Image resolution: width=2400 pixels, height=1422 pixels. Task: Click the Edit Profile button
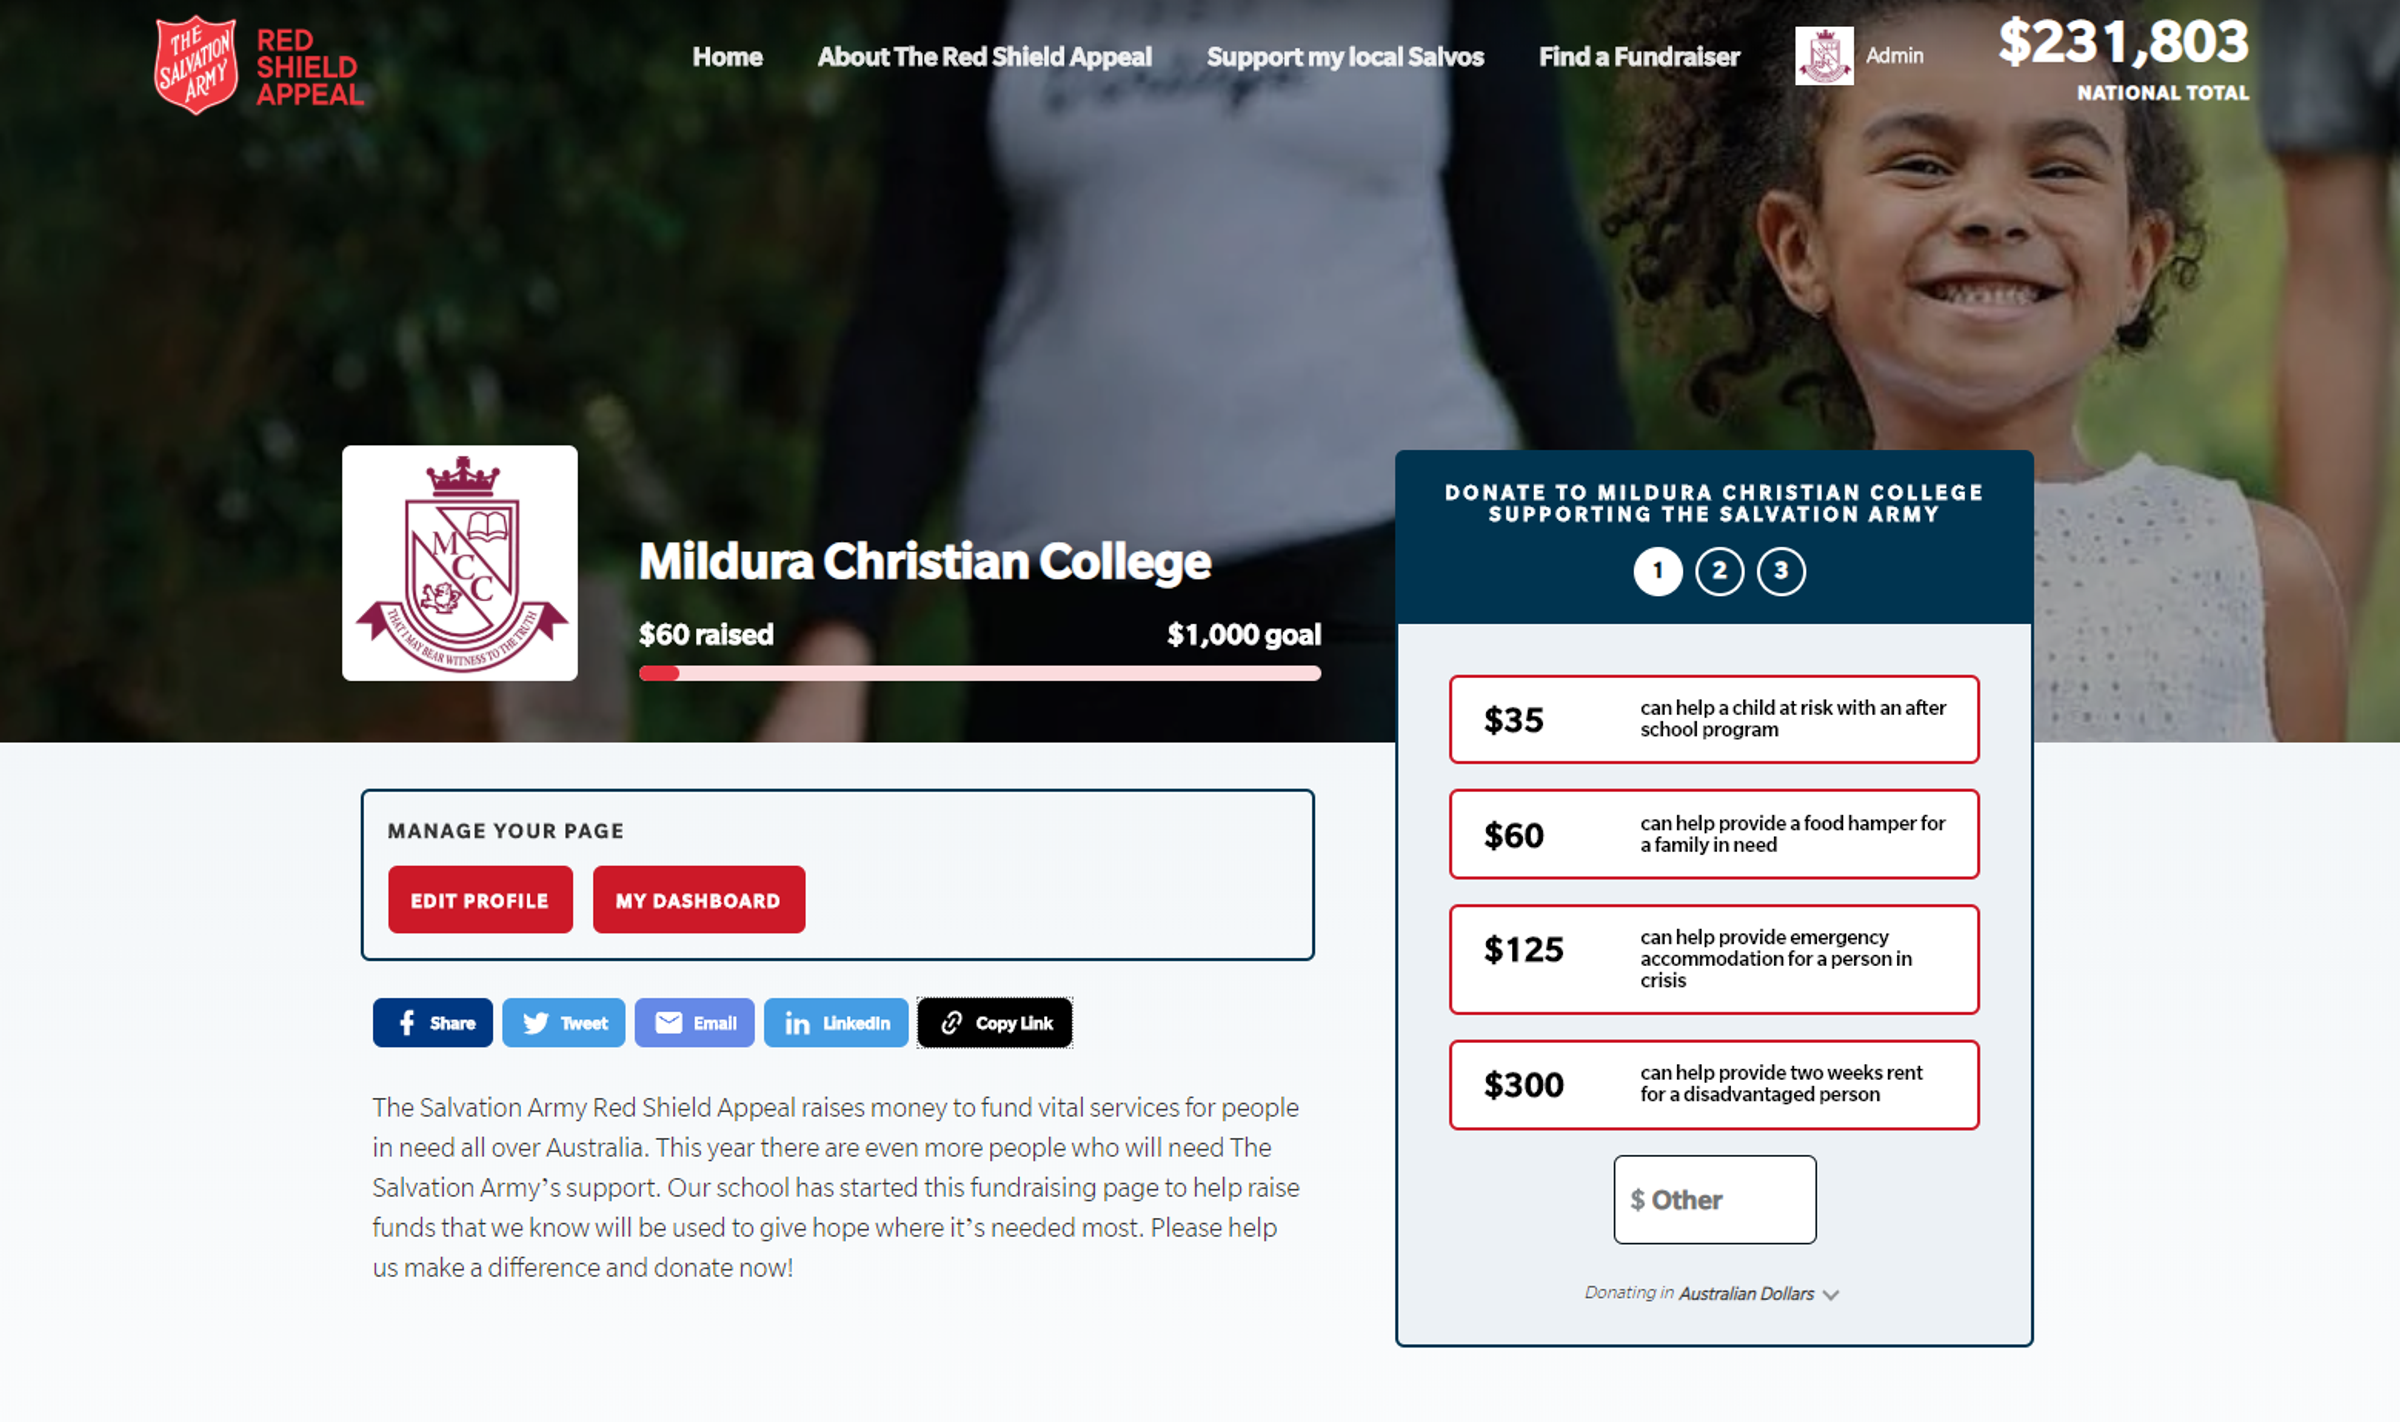pyautogui.click(x=480, y=899)
